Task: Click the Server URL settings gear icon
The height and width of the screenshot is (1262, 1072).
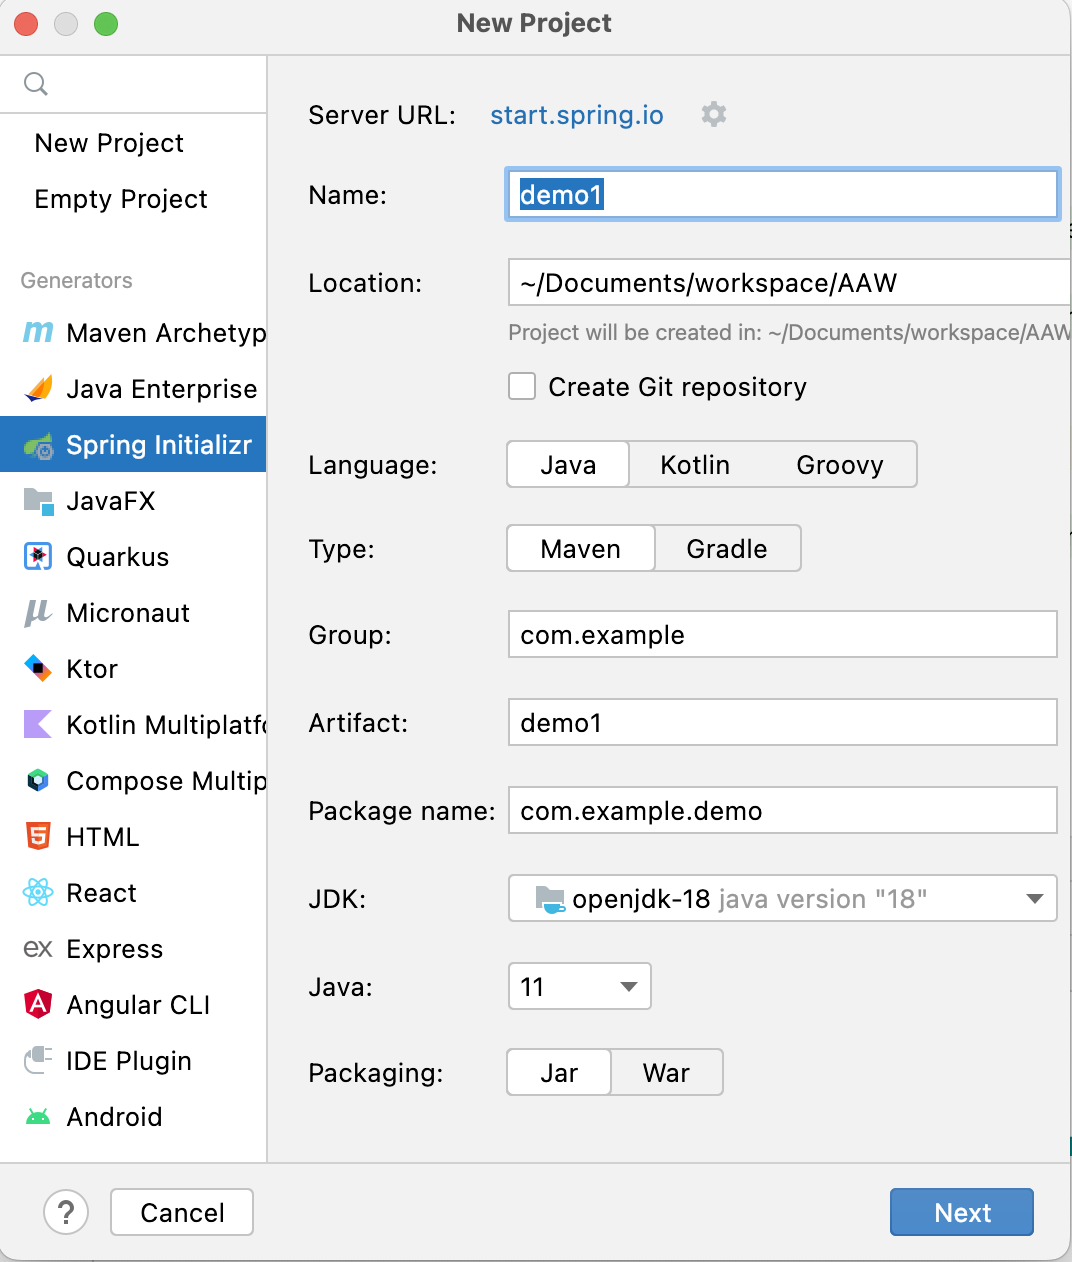Action: point(713,114)
